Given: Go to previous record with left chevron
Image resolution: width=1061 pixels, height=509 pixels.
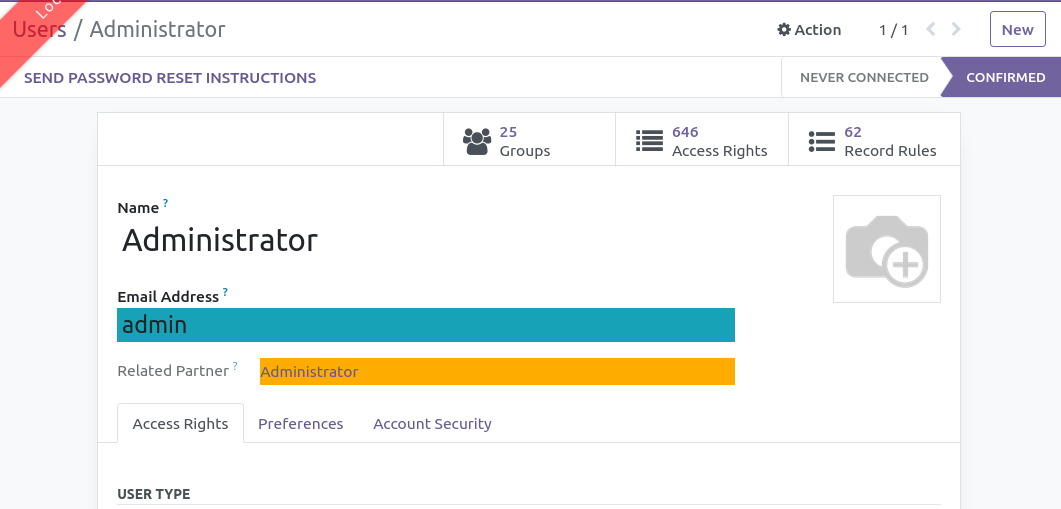Looking at the screenshot, I should coord(931,30).
